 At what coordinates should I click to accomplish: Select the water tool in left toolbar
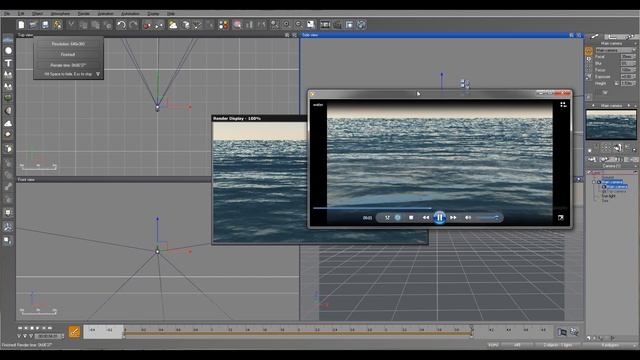point(8,40)
